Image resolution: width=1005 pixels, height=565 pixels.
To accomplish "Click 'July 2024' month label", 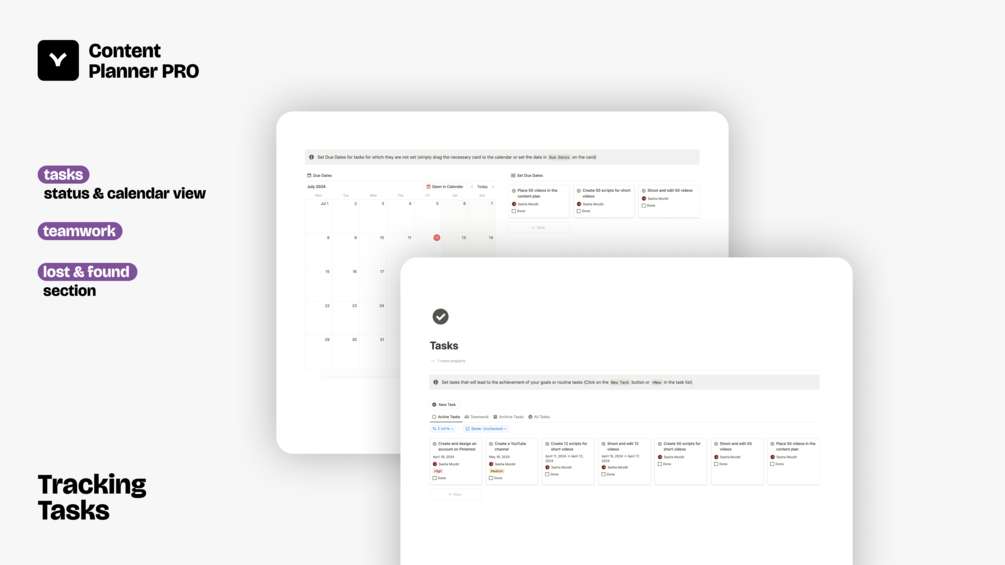I will point(316,186).
